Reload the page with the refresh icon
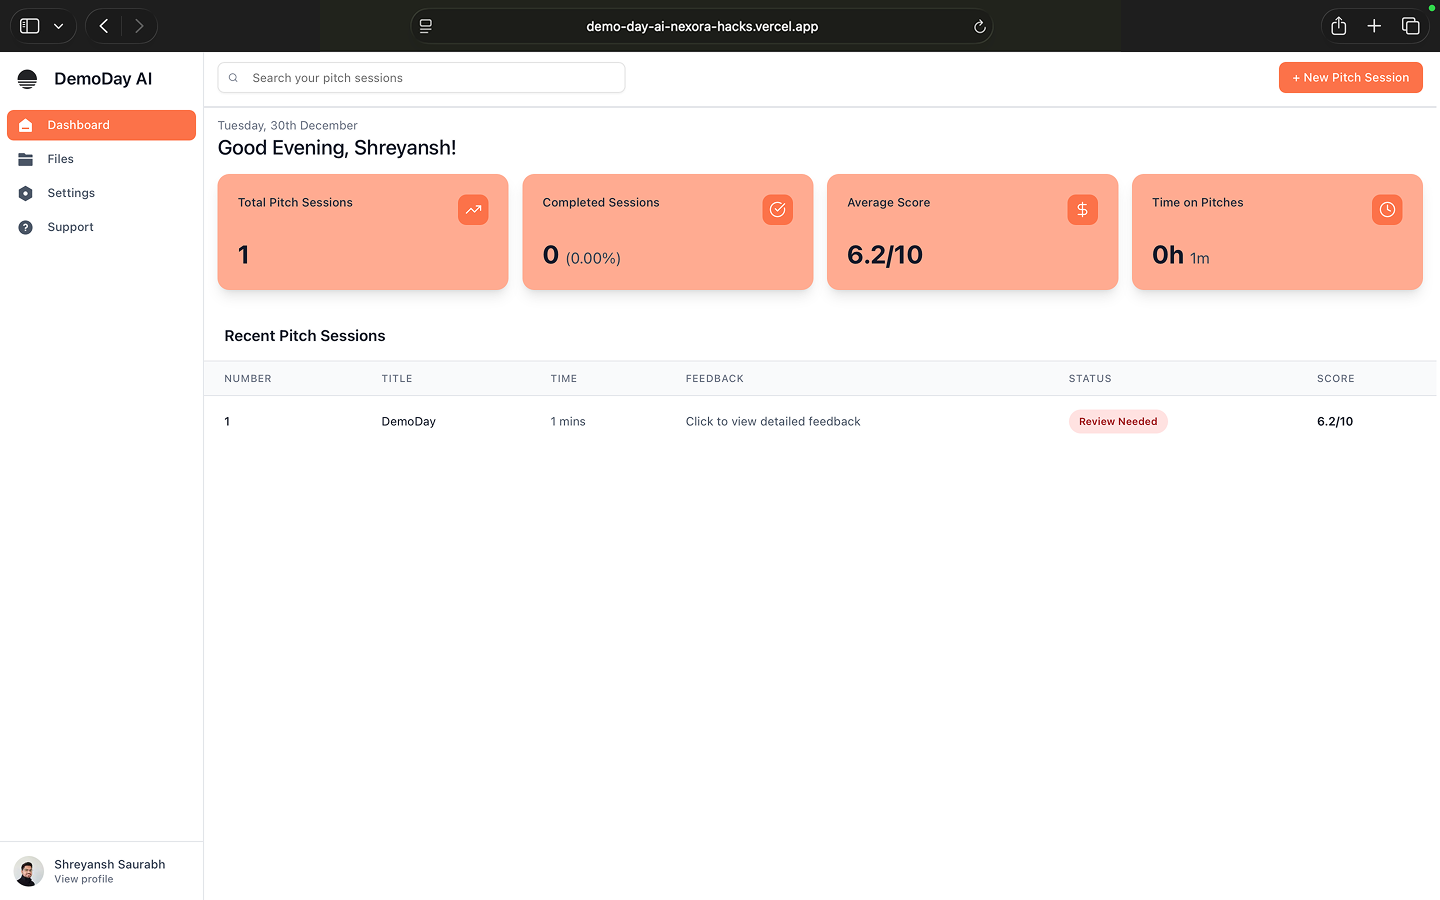The width and height of the screenshot is (1440, 900). pyautogui.click(x=980, y=27)
